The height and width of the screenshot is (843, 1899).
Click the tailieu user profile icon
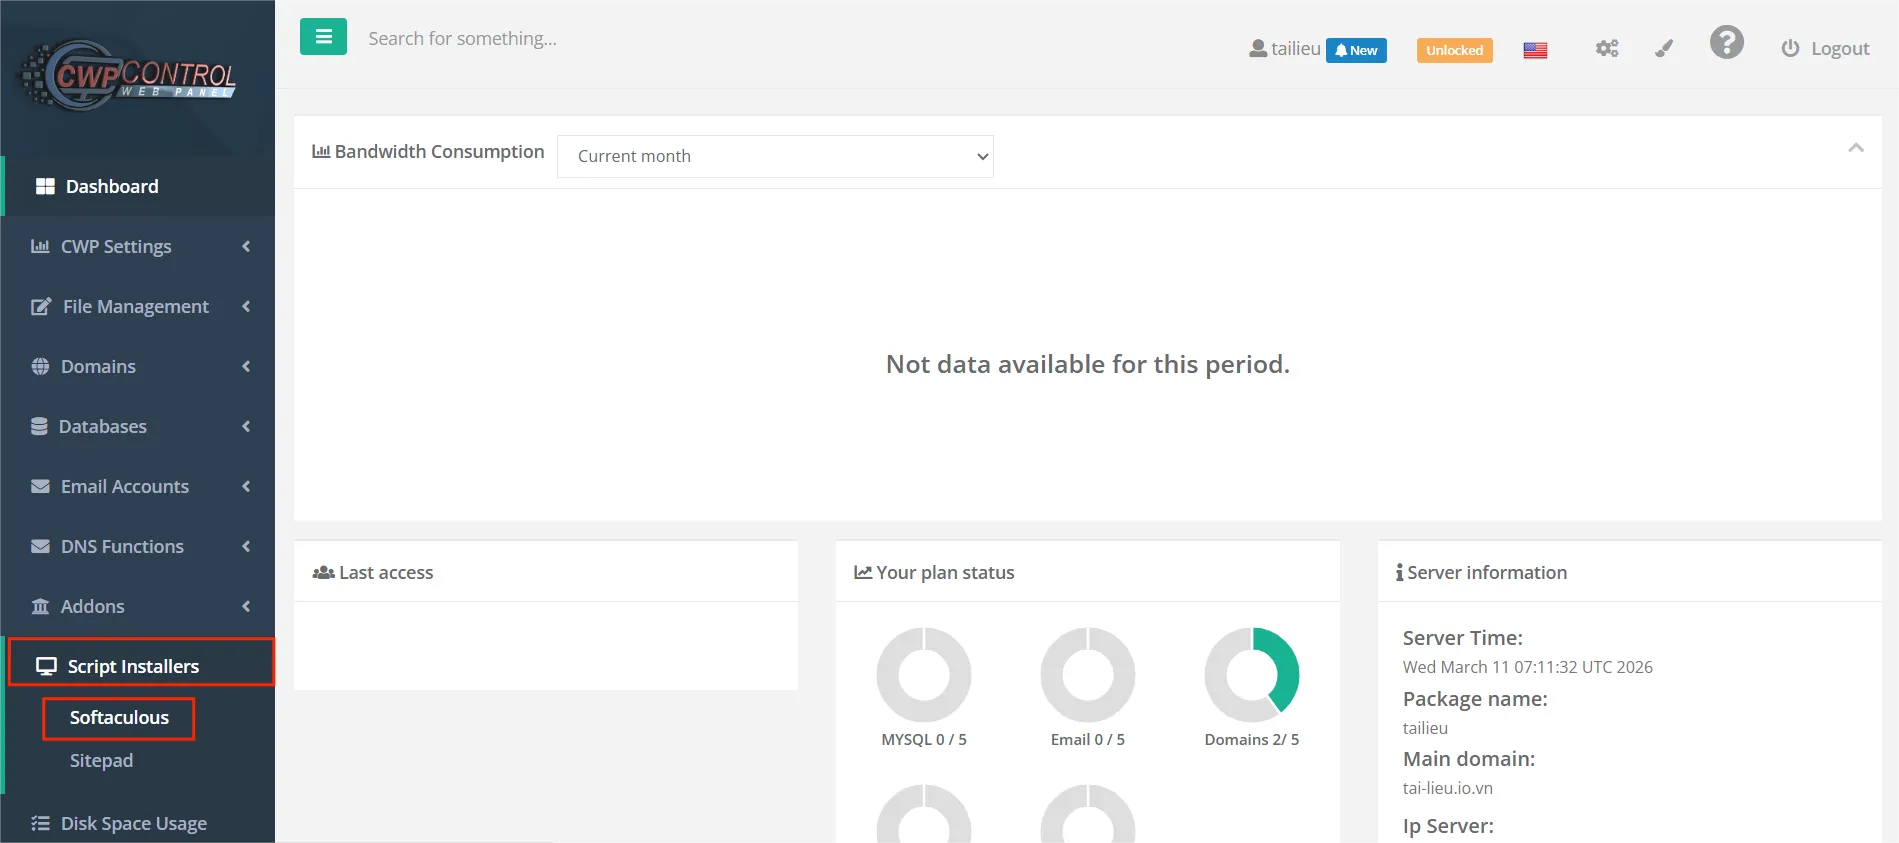(1258, 48)
